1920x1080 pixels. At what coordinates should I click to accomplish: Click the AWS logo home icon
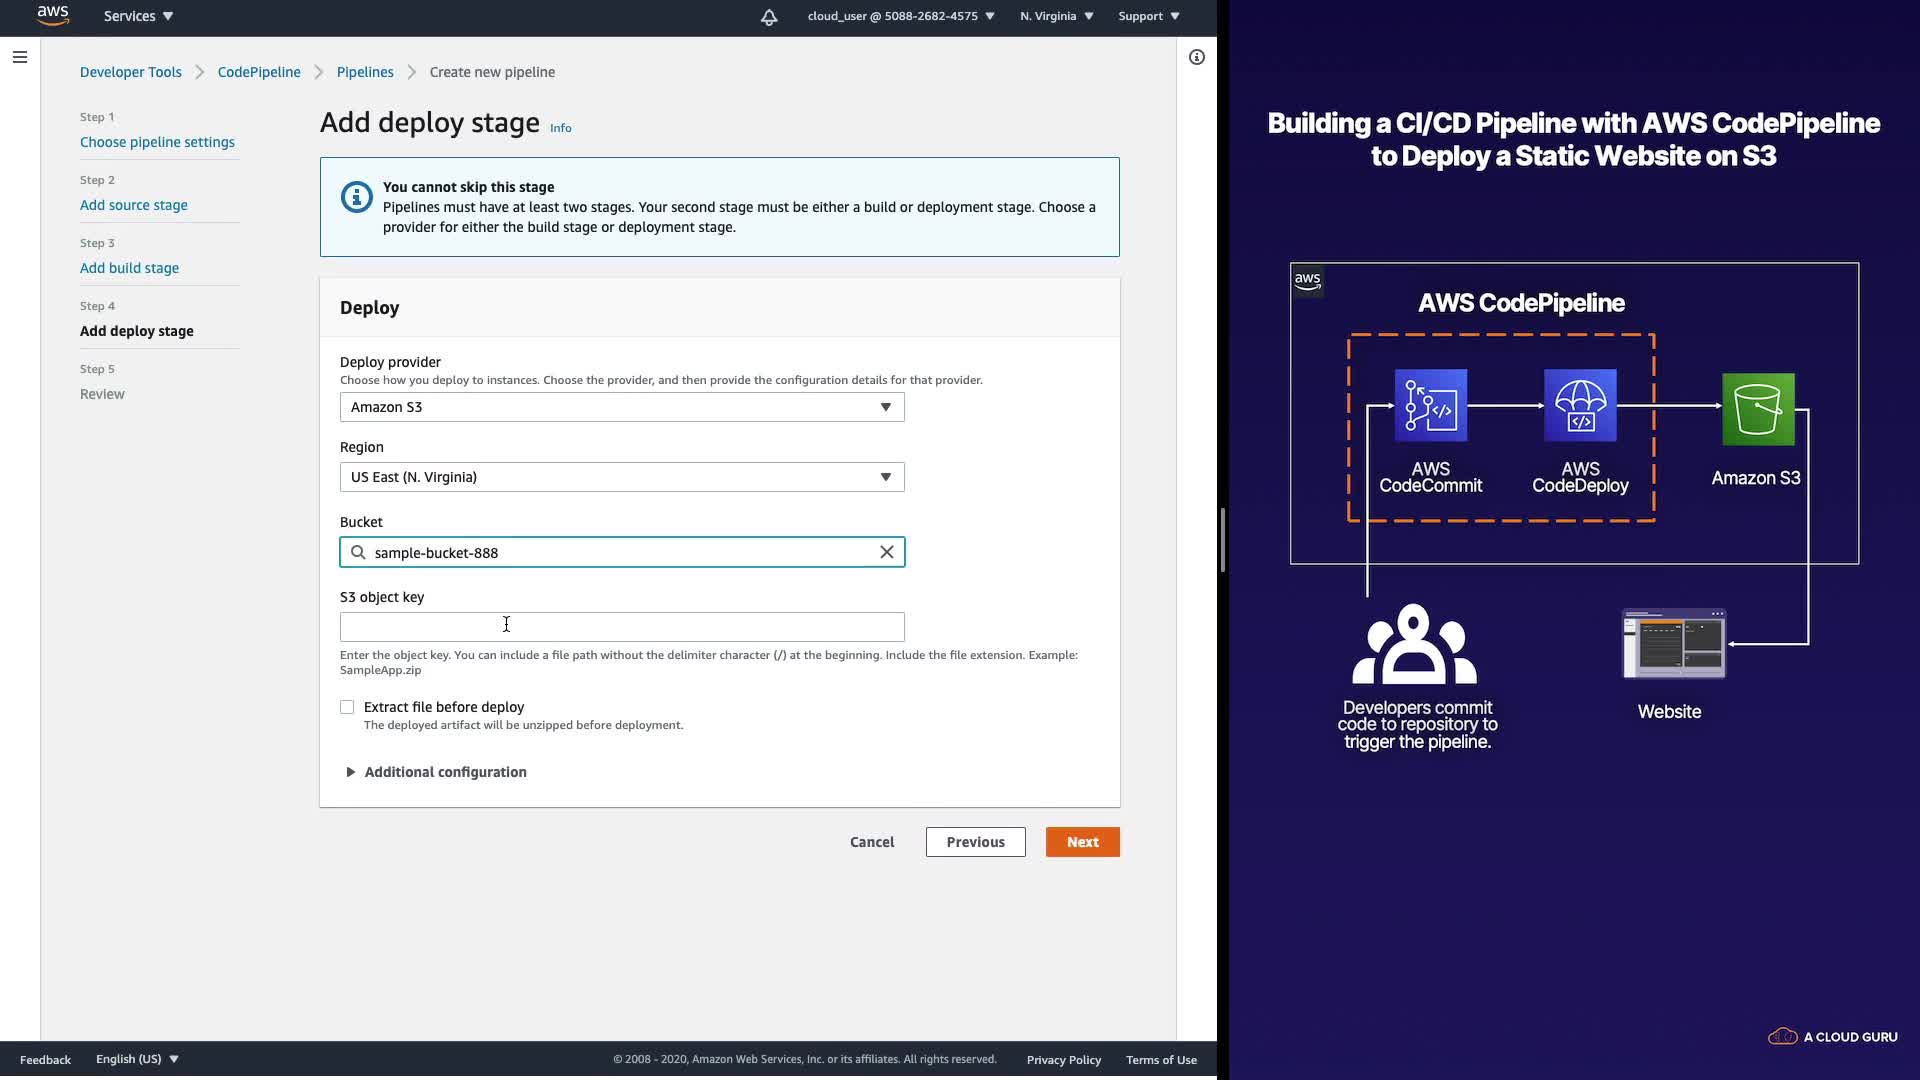(53, 15)
